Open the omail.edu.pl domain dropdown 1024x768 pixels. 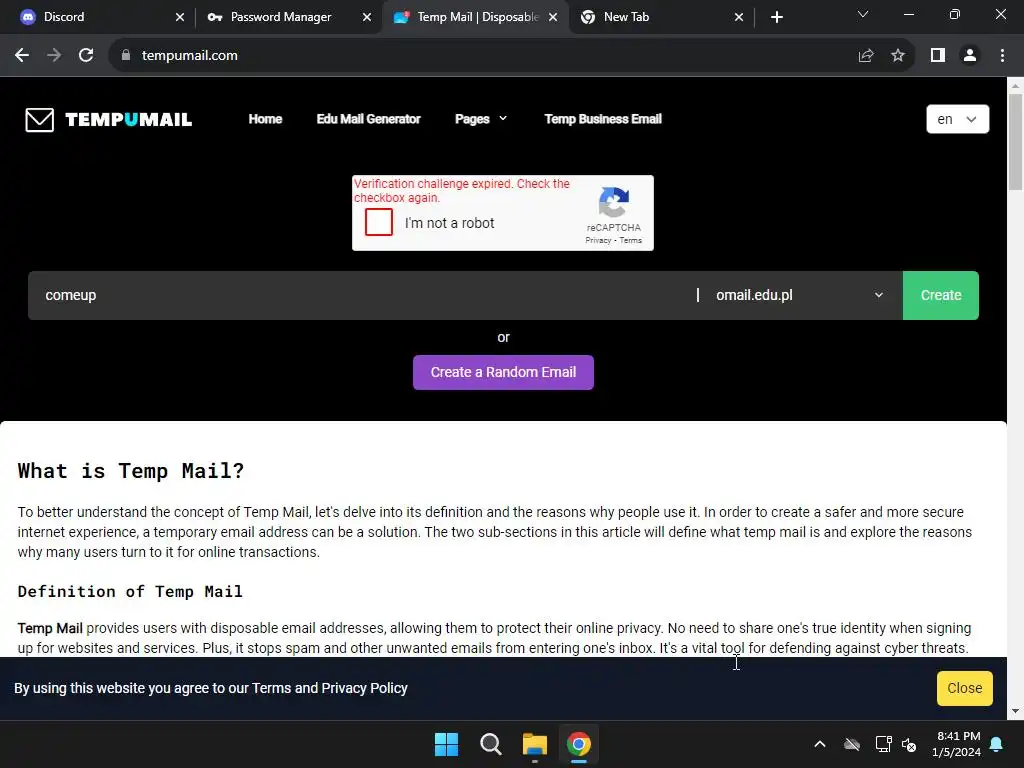click(x=799, y=295)
